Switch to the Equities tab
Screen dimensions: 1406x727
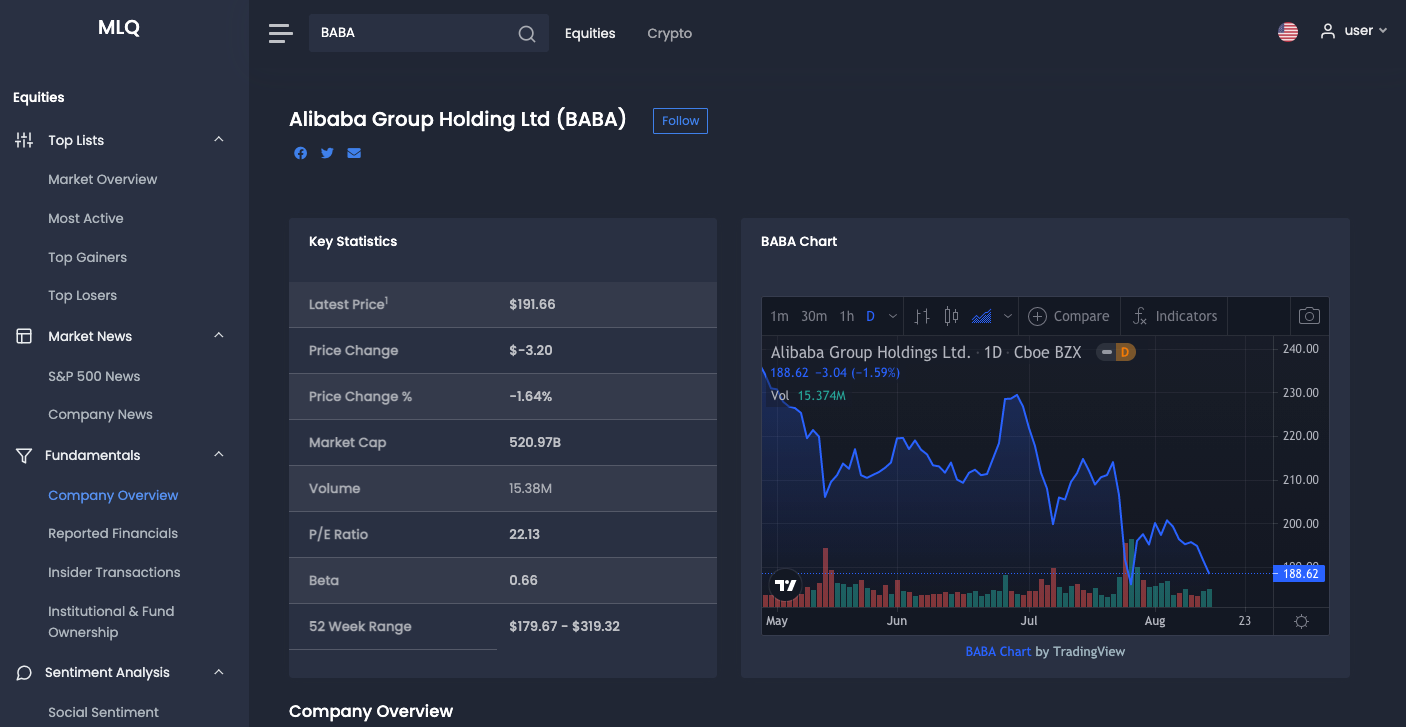tap(590, 33)
